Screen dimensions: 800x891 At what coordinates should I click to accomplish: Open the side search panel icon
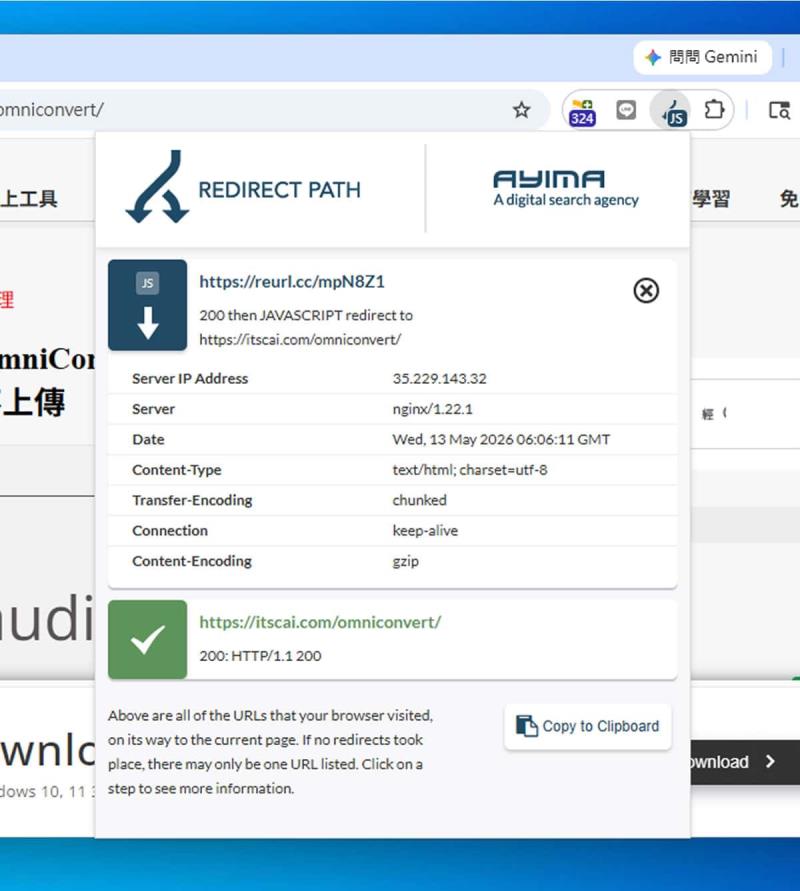click(x=779, y=110)
